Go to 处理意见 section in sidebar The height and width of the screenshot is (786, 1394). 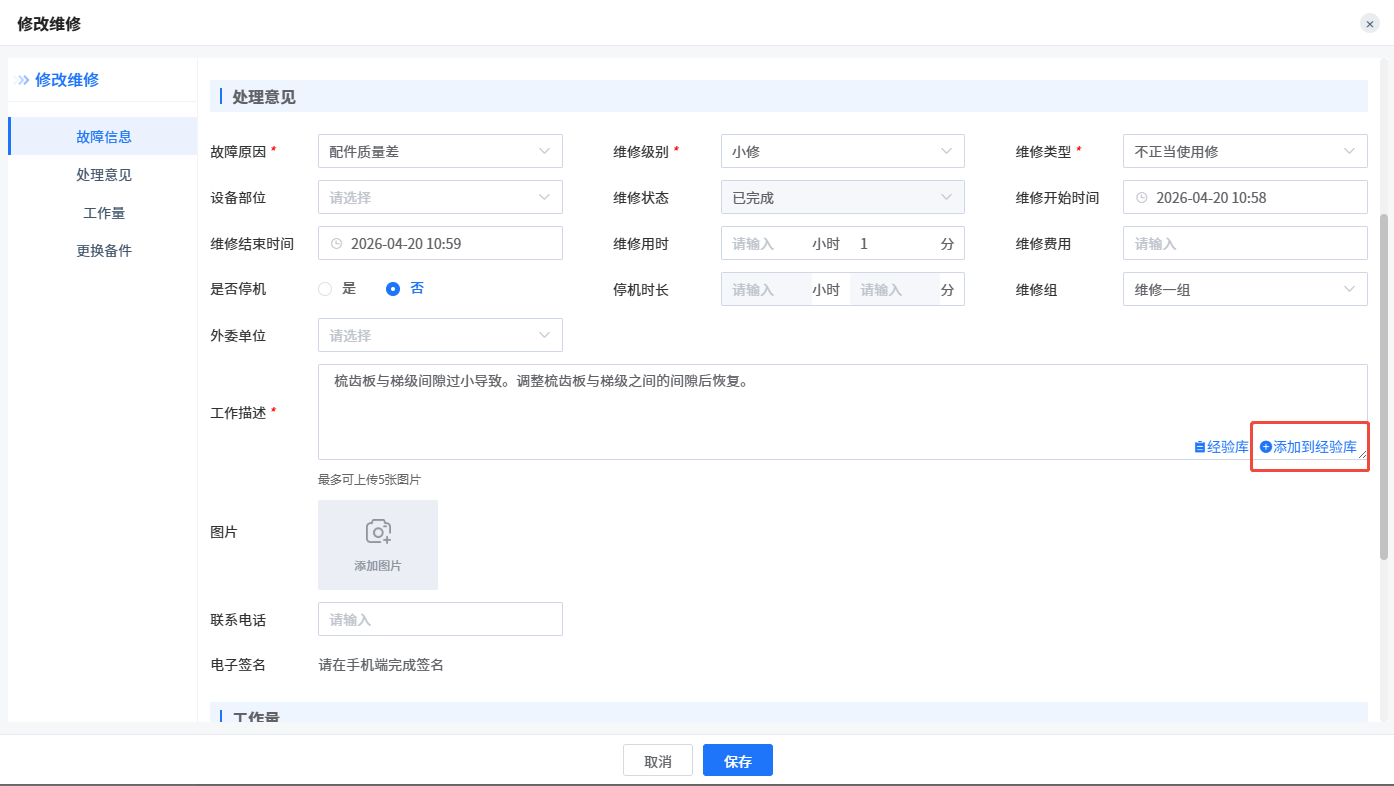[104, 174]
